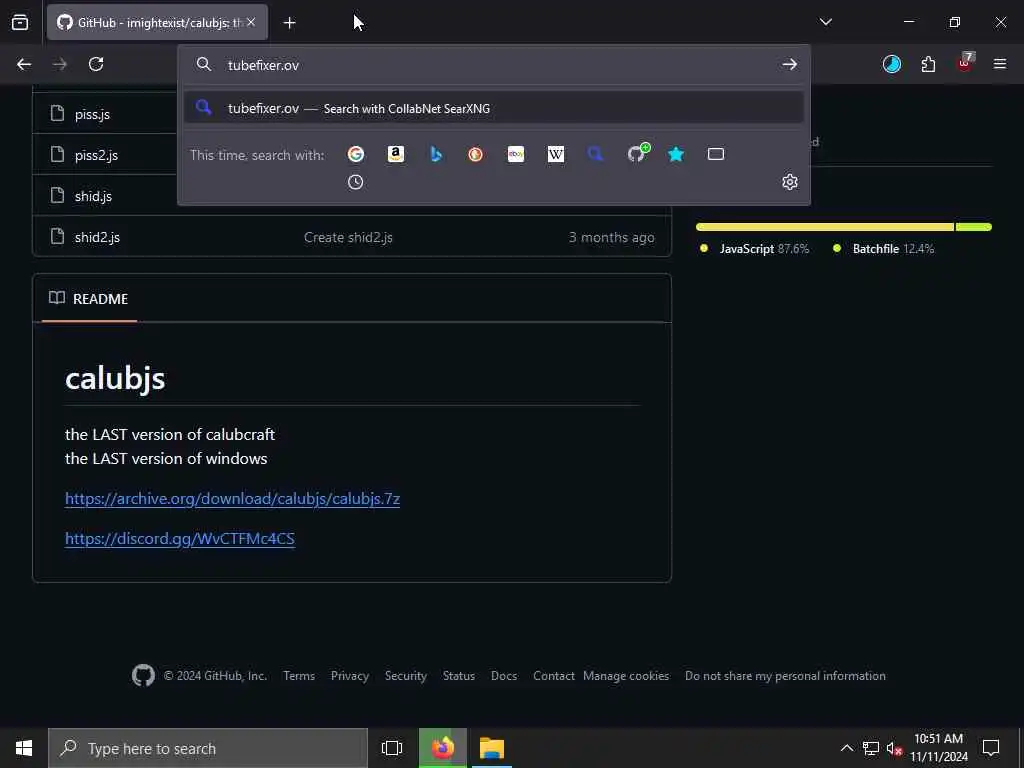Search with eBay engine icon
This screenshot has width=1024, height=768.
(516, 154)
